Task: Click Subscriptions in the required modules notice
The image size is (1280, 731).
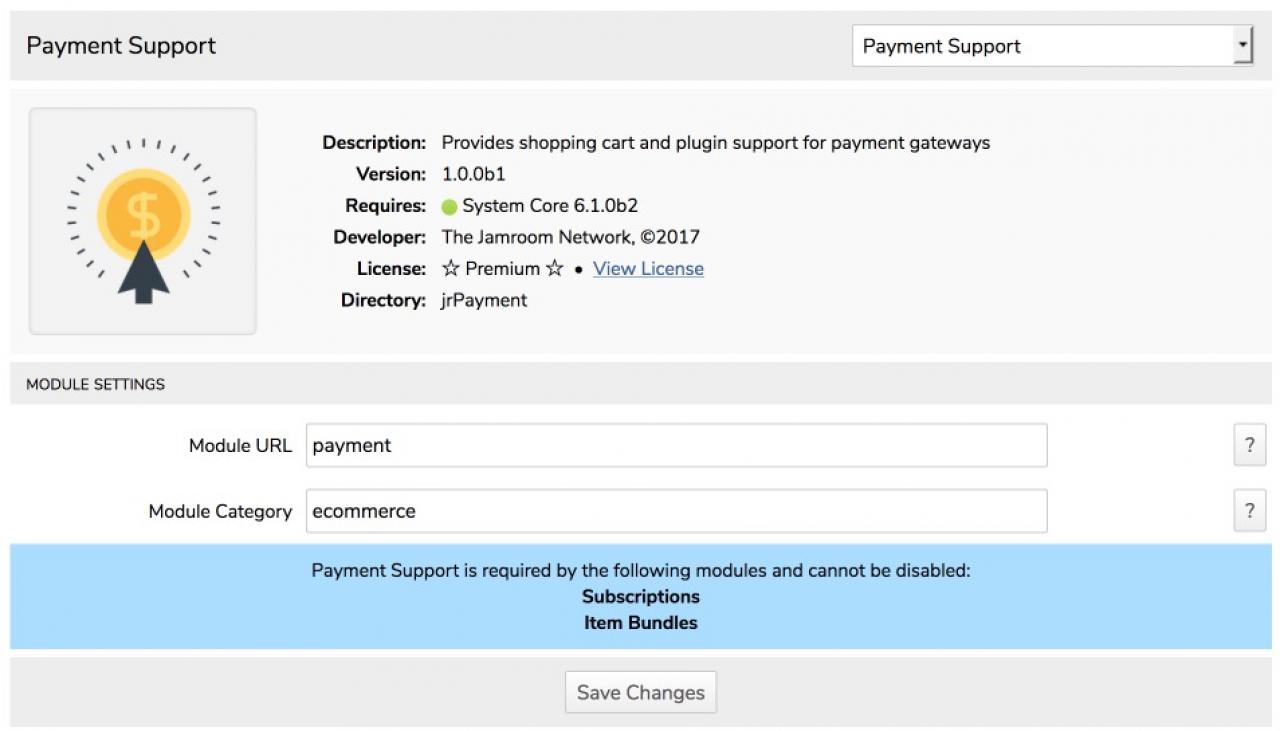Action: tap(641, 597)
